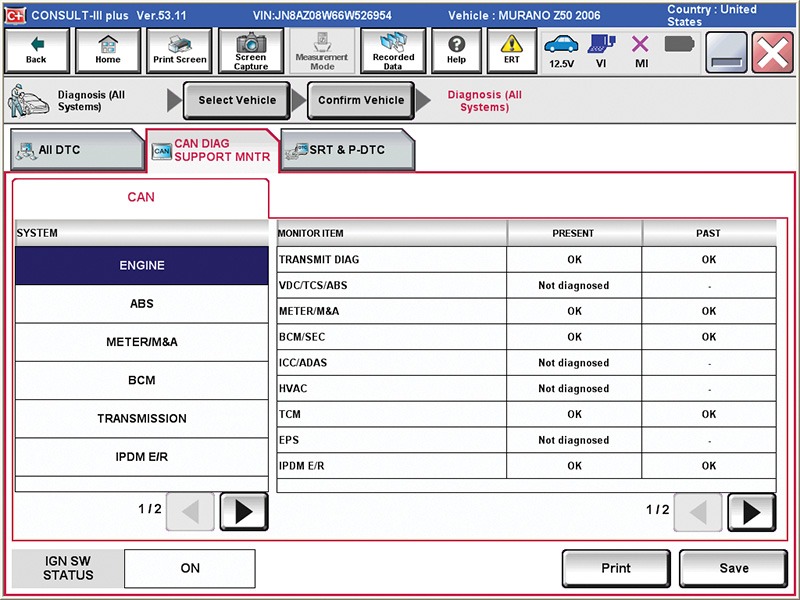Open Recorded Data
Screen dimensions: 800x600
pyautogui.click(x=393, y=51)
